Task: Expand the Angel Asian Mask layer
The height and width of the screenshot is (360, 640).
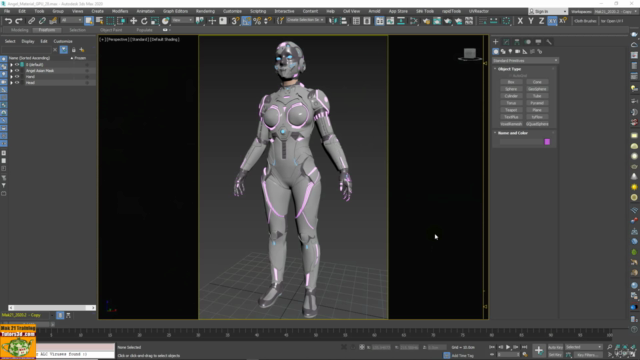Action: 11,71
